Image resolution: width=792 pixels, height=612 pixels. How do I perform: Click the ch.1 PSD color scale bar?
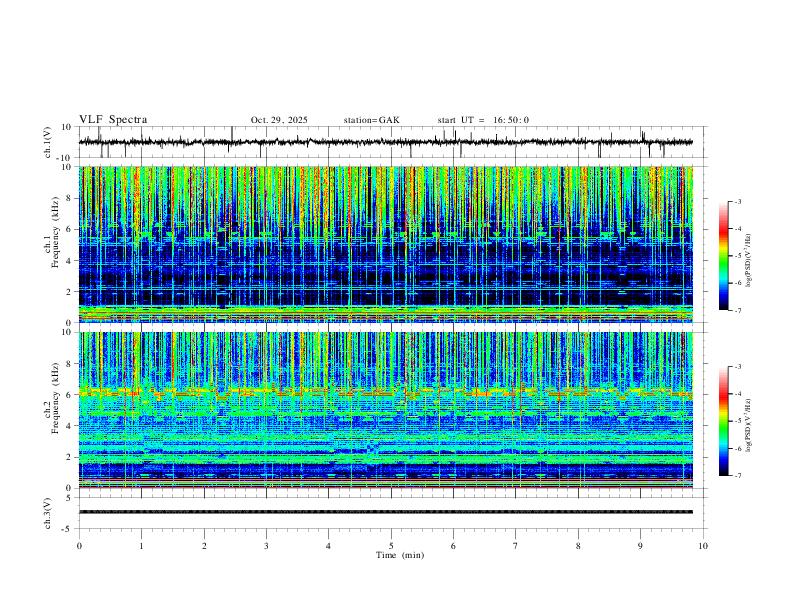[724, 256]
